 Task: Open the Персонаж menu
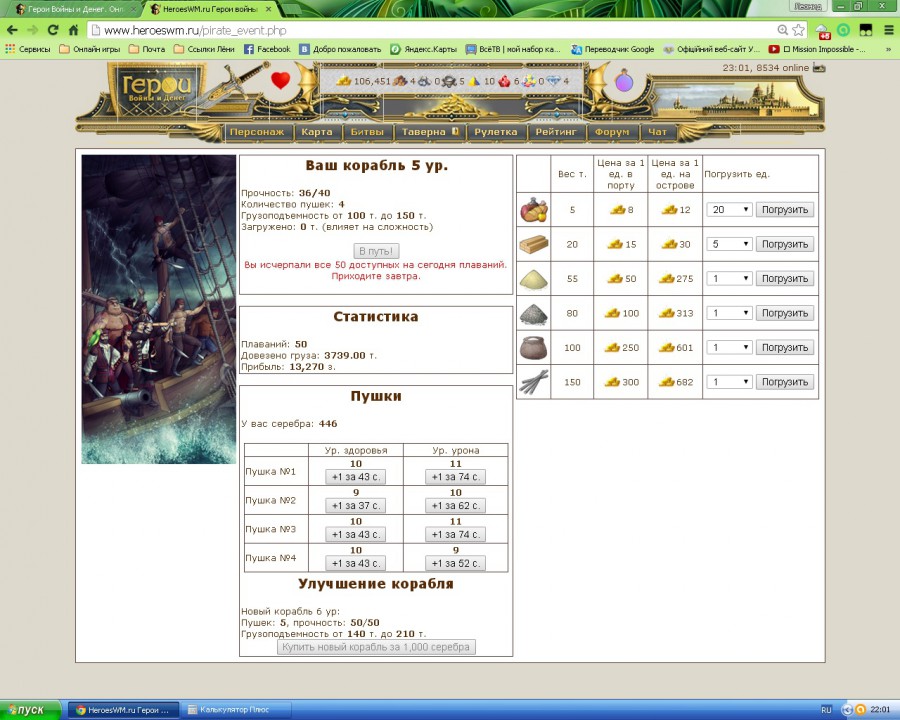(257, 132)
